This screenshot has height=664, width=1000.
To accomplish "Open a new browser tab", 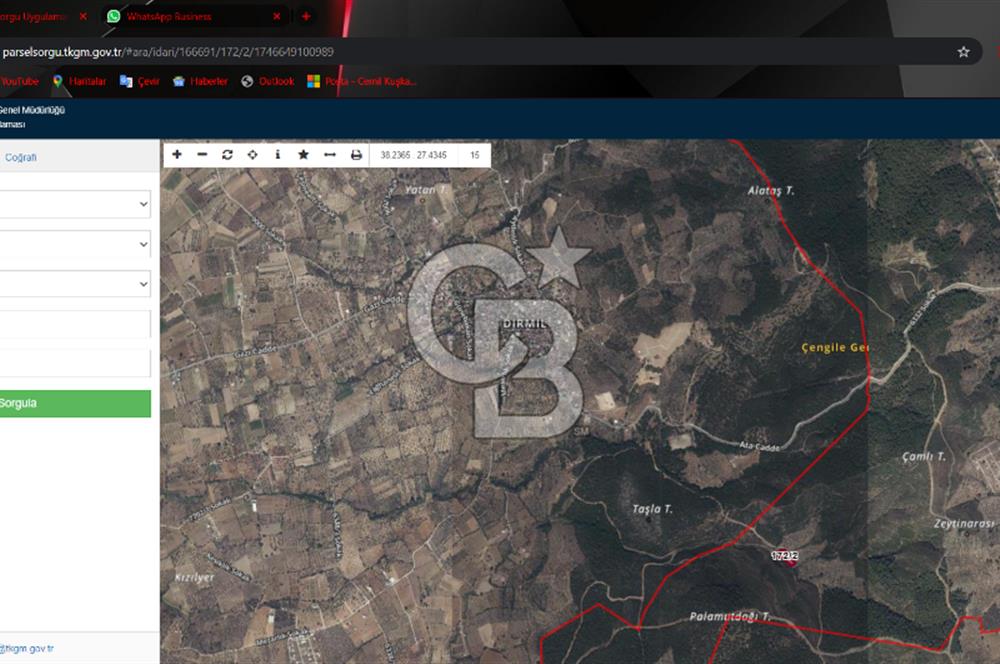I will coord(306,16).
